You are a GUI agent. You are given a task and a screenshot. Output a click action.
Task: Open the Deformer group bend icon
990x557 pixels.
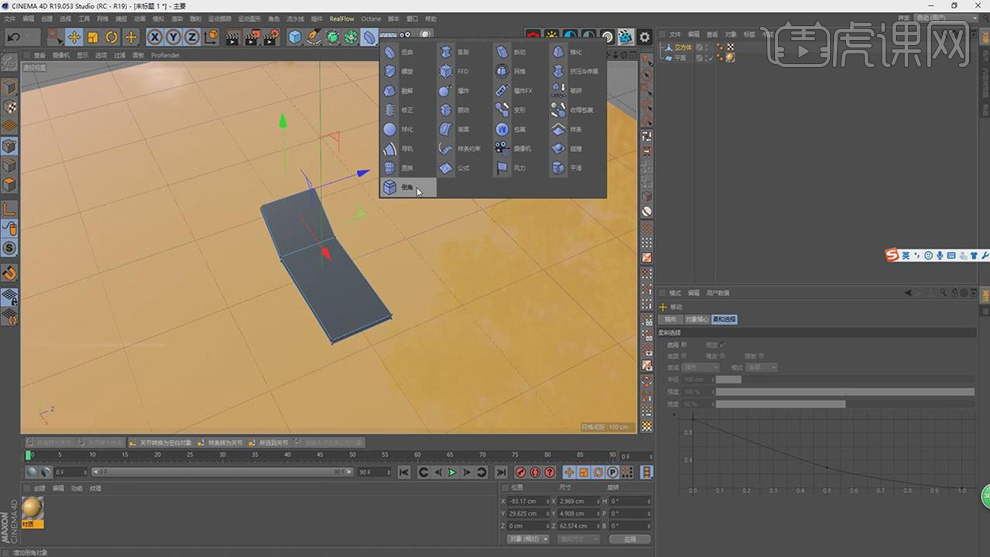tap(369, 37)
